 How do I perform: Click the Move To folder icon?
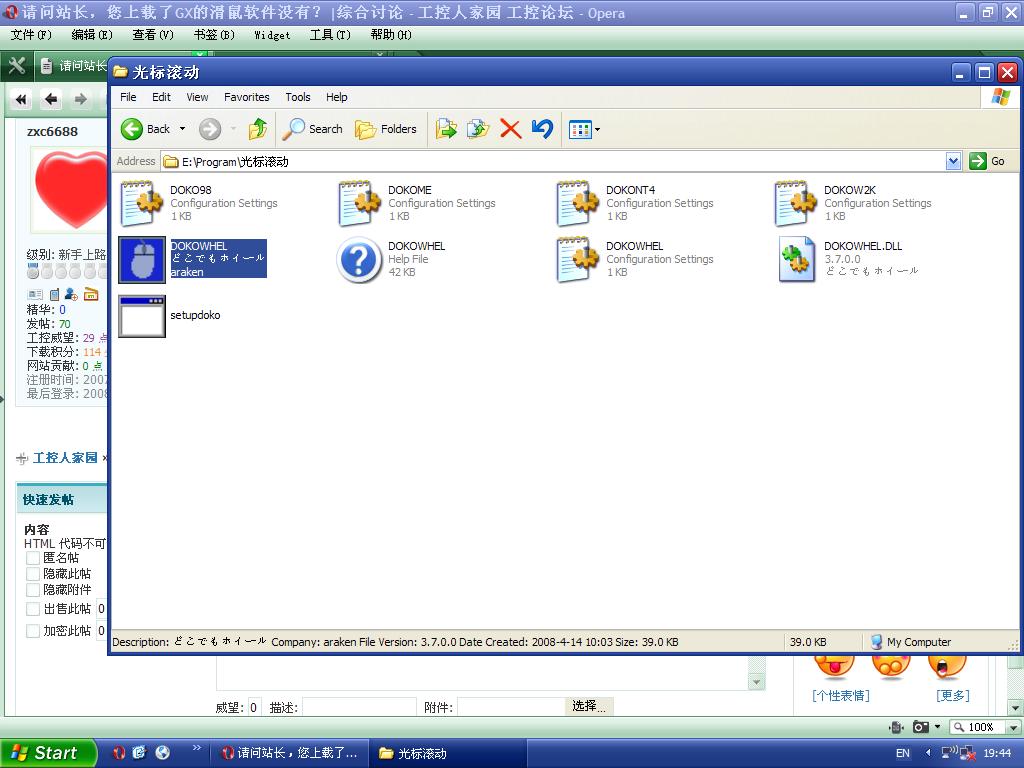coord(446,129)
